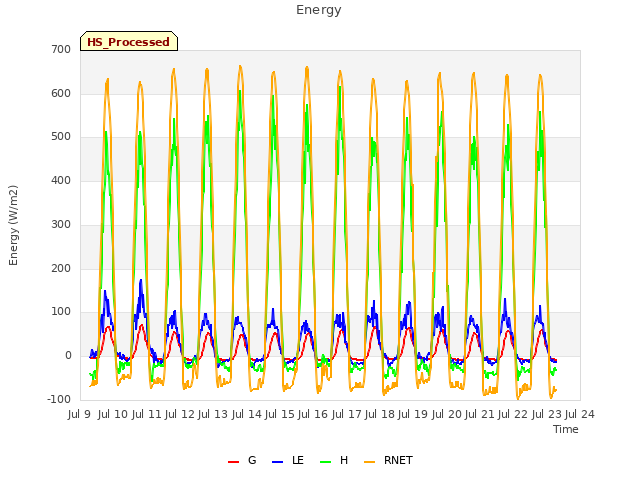Click the 100 y-axis tick label
The width and height of the screenshot is (640, 480).
tap(61, 312)
